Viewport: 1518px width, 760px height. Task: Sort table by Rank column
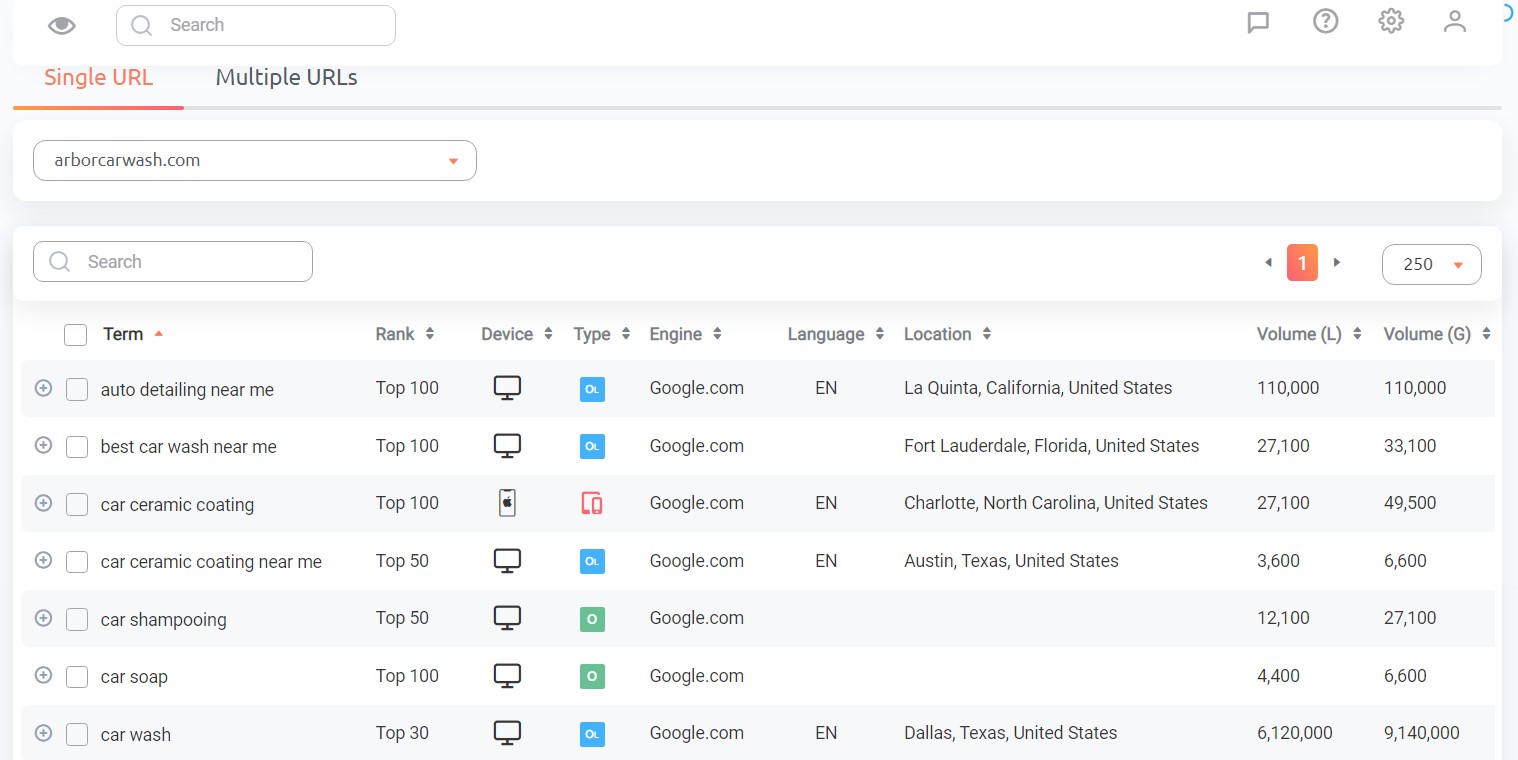click(405, 334)
